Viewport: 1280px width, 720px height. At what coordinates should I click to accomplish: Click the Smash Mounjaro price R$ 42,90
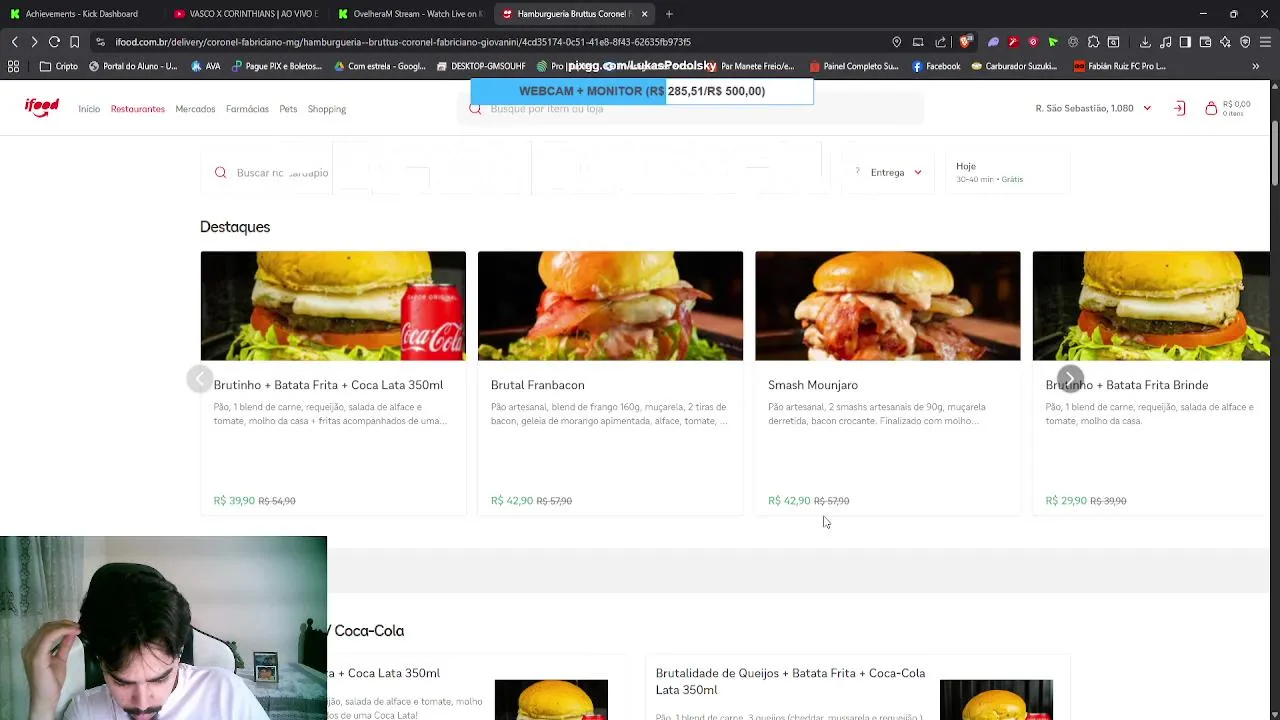tap(789, 501)
